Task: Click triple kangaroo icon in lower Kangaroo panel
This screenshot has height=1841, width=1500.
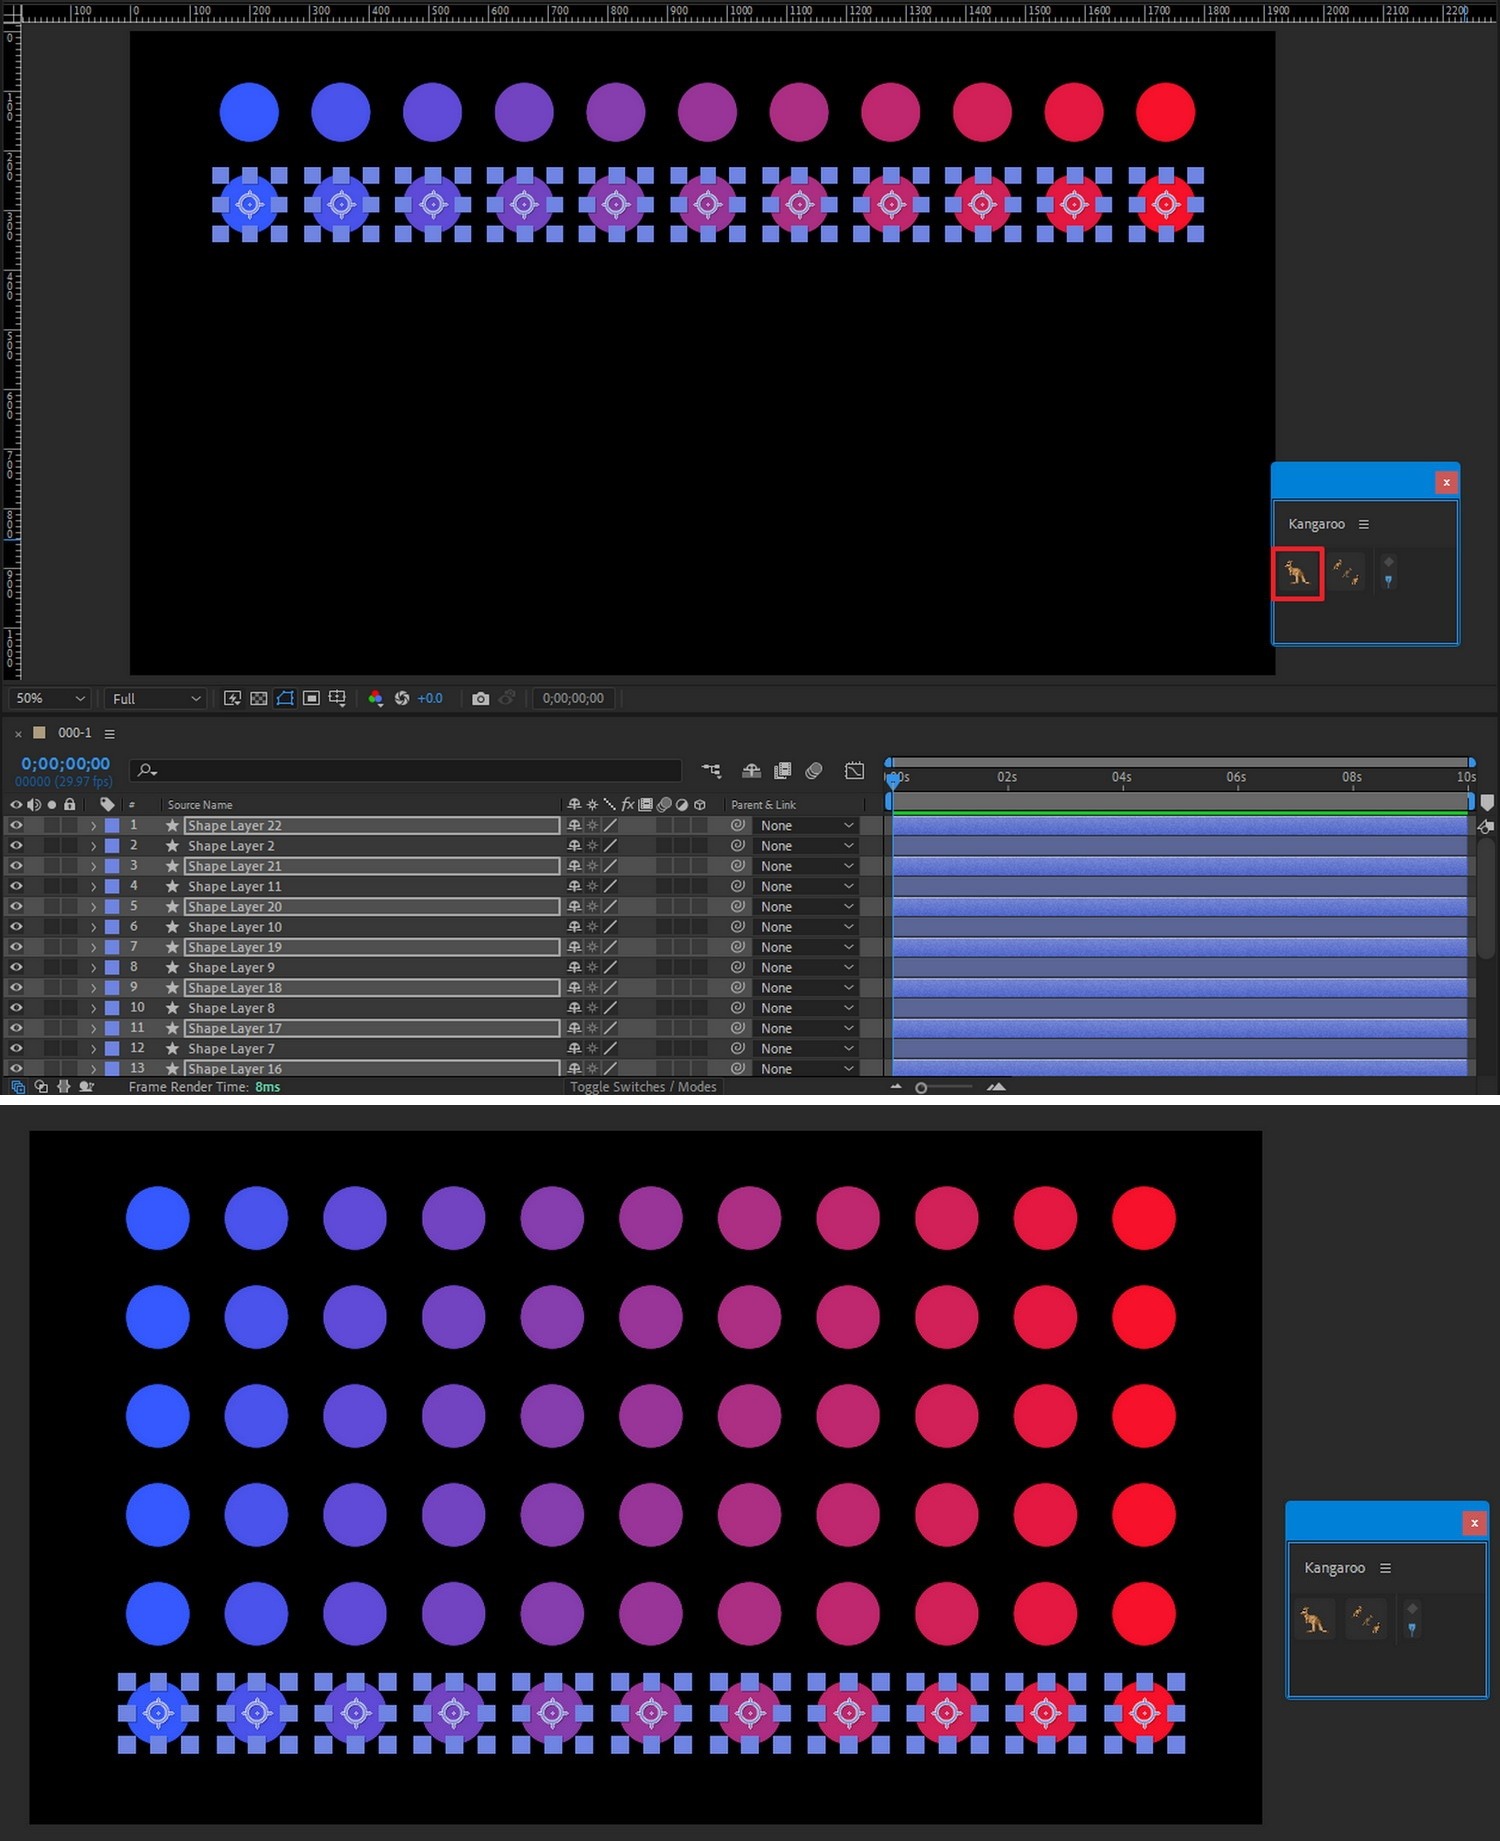Action: tap(1365, 1618)
